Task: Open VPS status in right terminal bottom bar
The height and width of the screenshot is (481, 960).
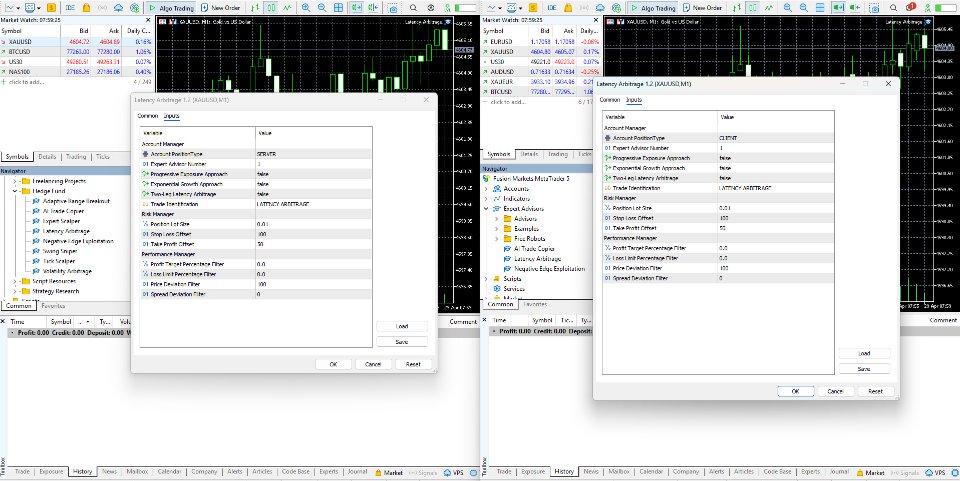Action: pos(936,472)
